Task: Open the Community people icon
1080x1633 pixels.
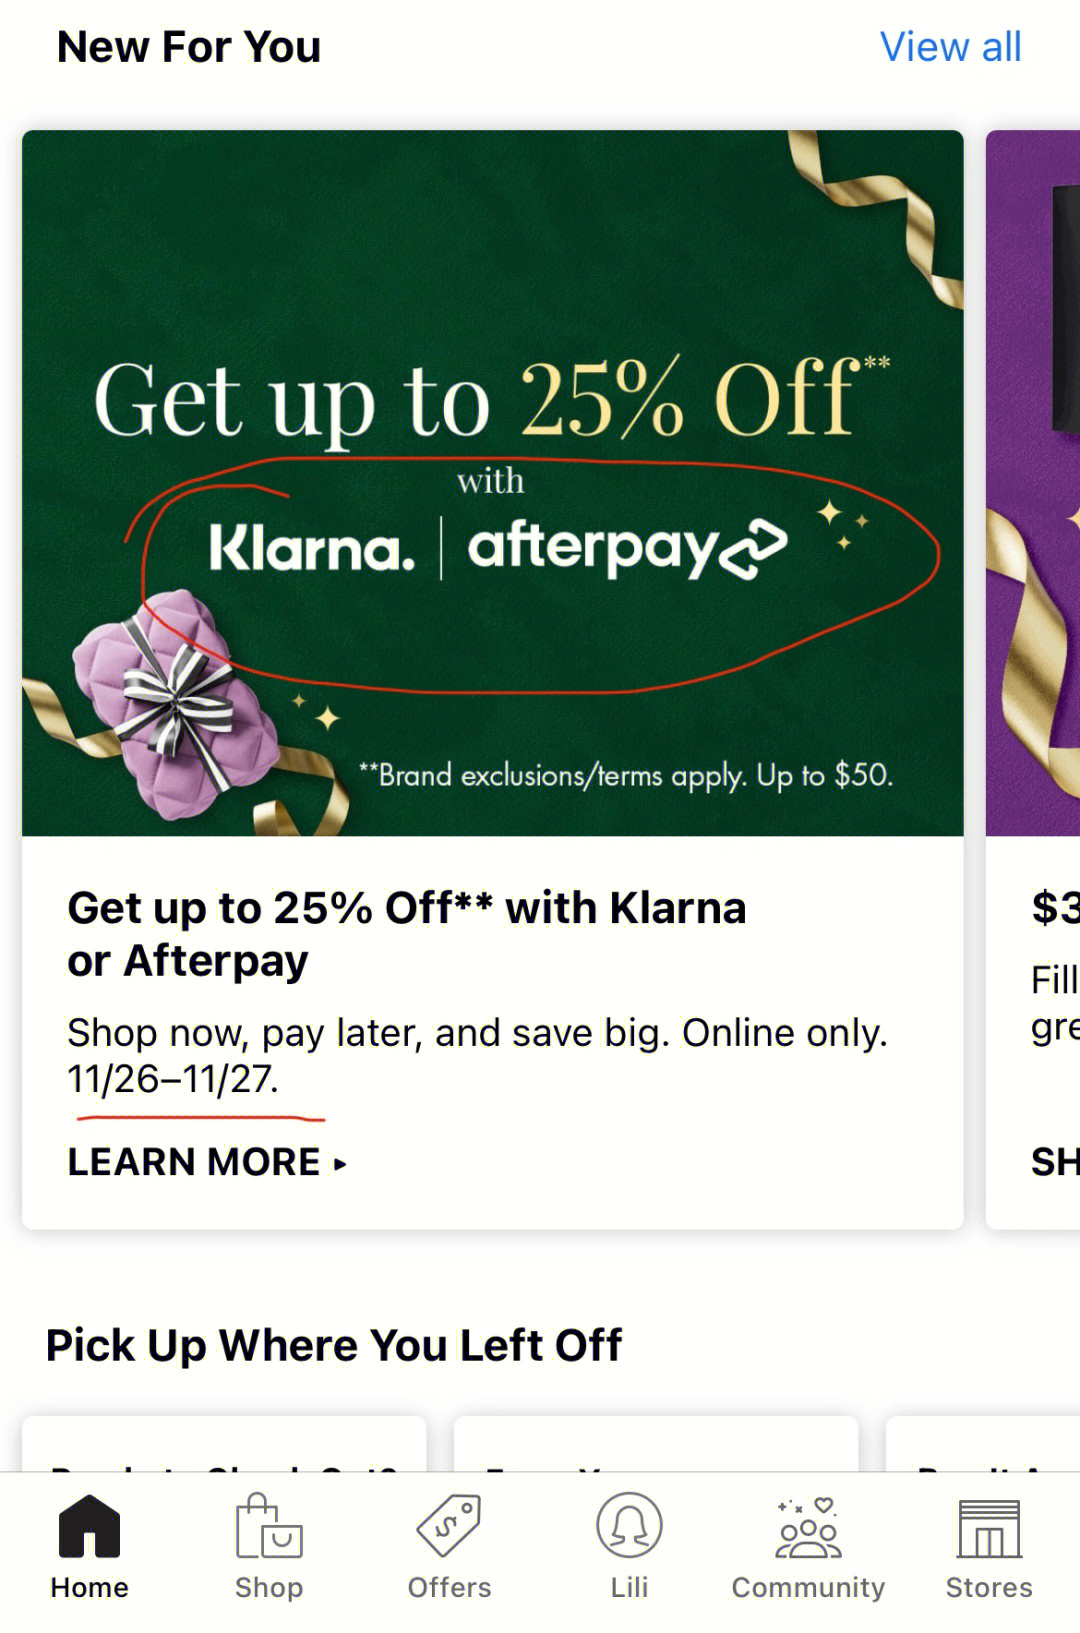Action: [x=808, y=1527]
